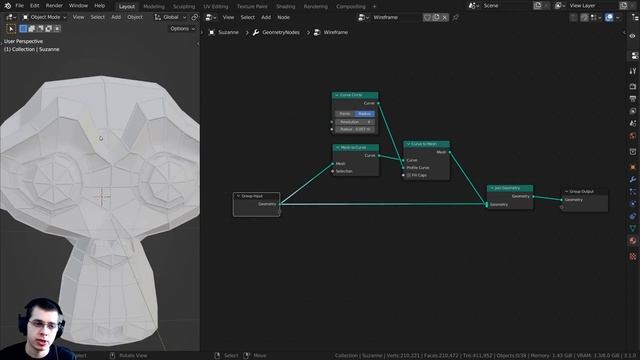Switch to the Texture Paint workspace tab

pyautogui.click(x=252, y=7)
